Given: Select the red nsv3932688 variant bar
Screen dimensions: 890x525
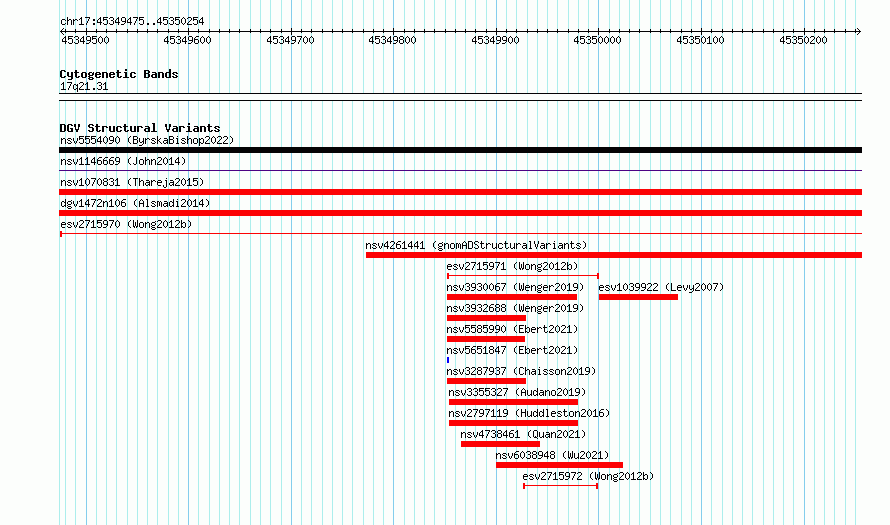Looking at the screenshot, I should (486, 318).
